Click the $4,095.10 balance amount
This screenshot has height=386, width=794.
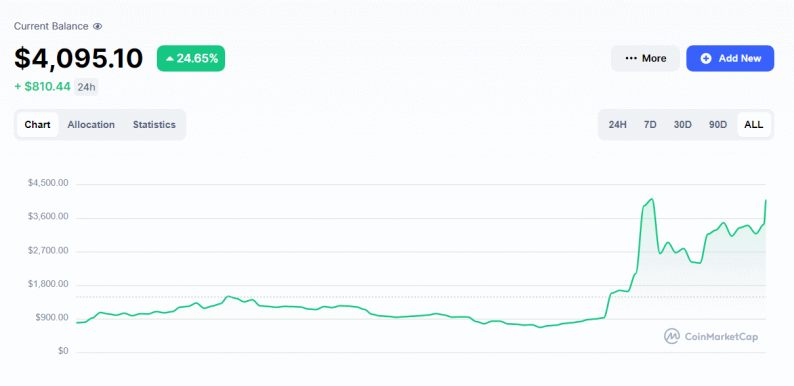[78, 58]
